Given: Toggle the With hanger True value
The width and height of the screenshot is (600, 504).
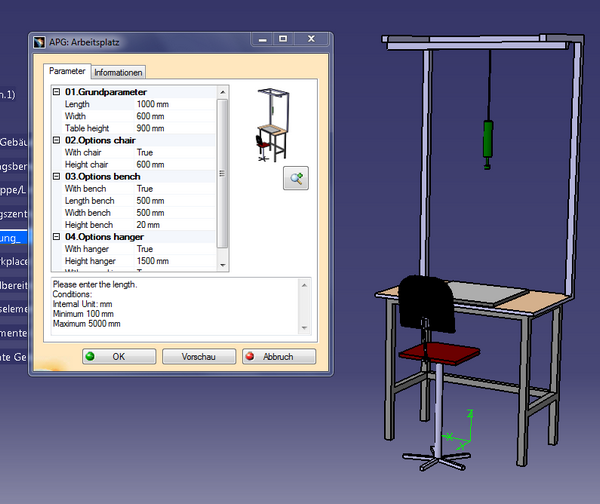Looking at the screenshot, I should click(145, 248).
